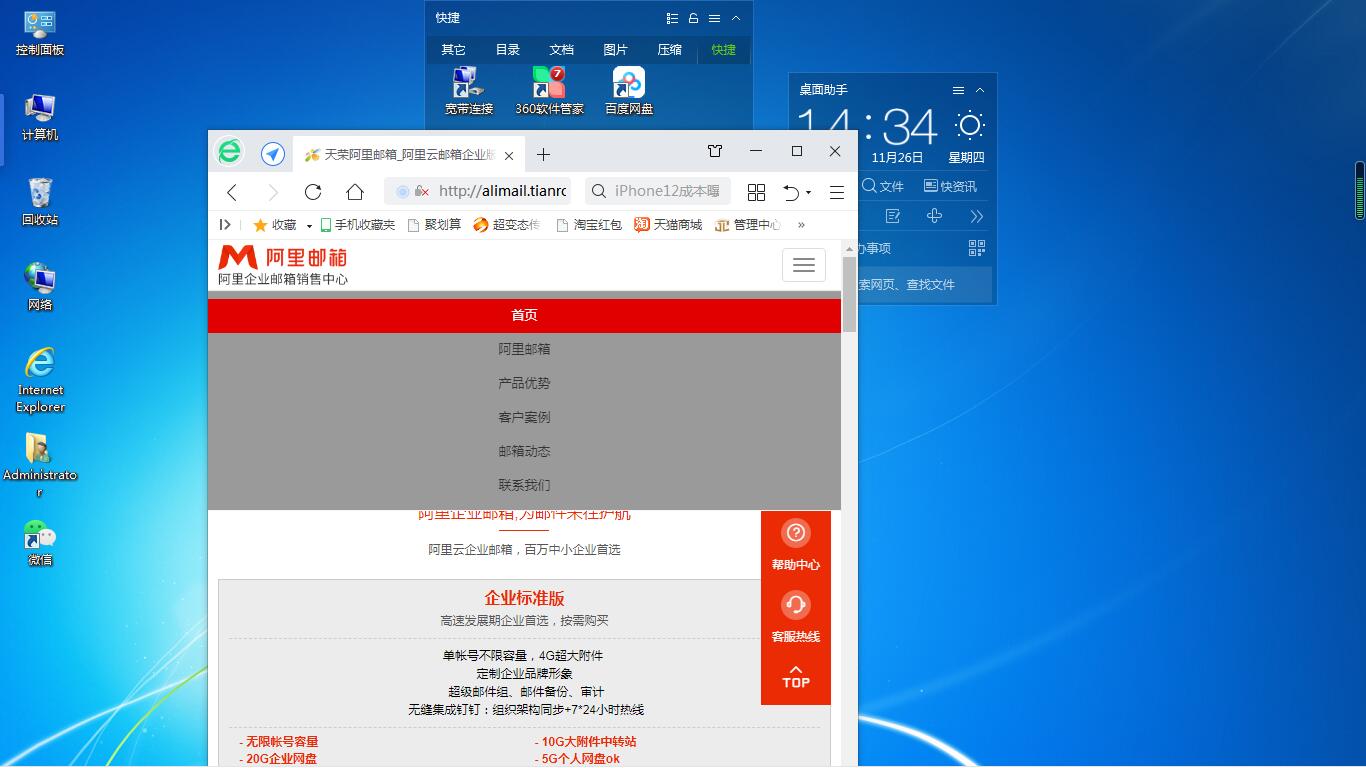Switch to the 图片 tab in 快捷 panel
This screenshot has height=768, width=1366.
[616, 50]
